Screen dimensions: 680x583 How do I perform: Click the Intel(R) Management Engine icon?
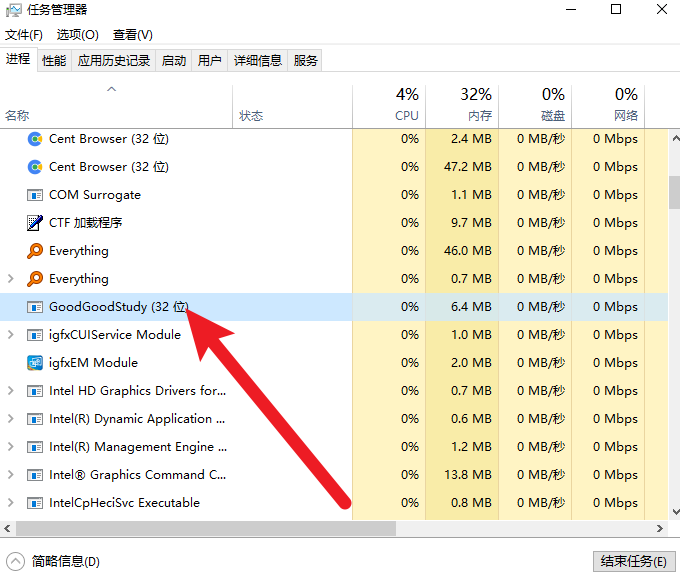coord(35,447)
